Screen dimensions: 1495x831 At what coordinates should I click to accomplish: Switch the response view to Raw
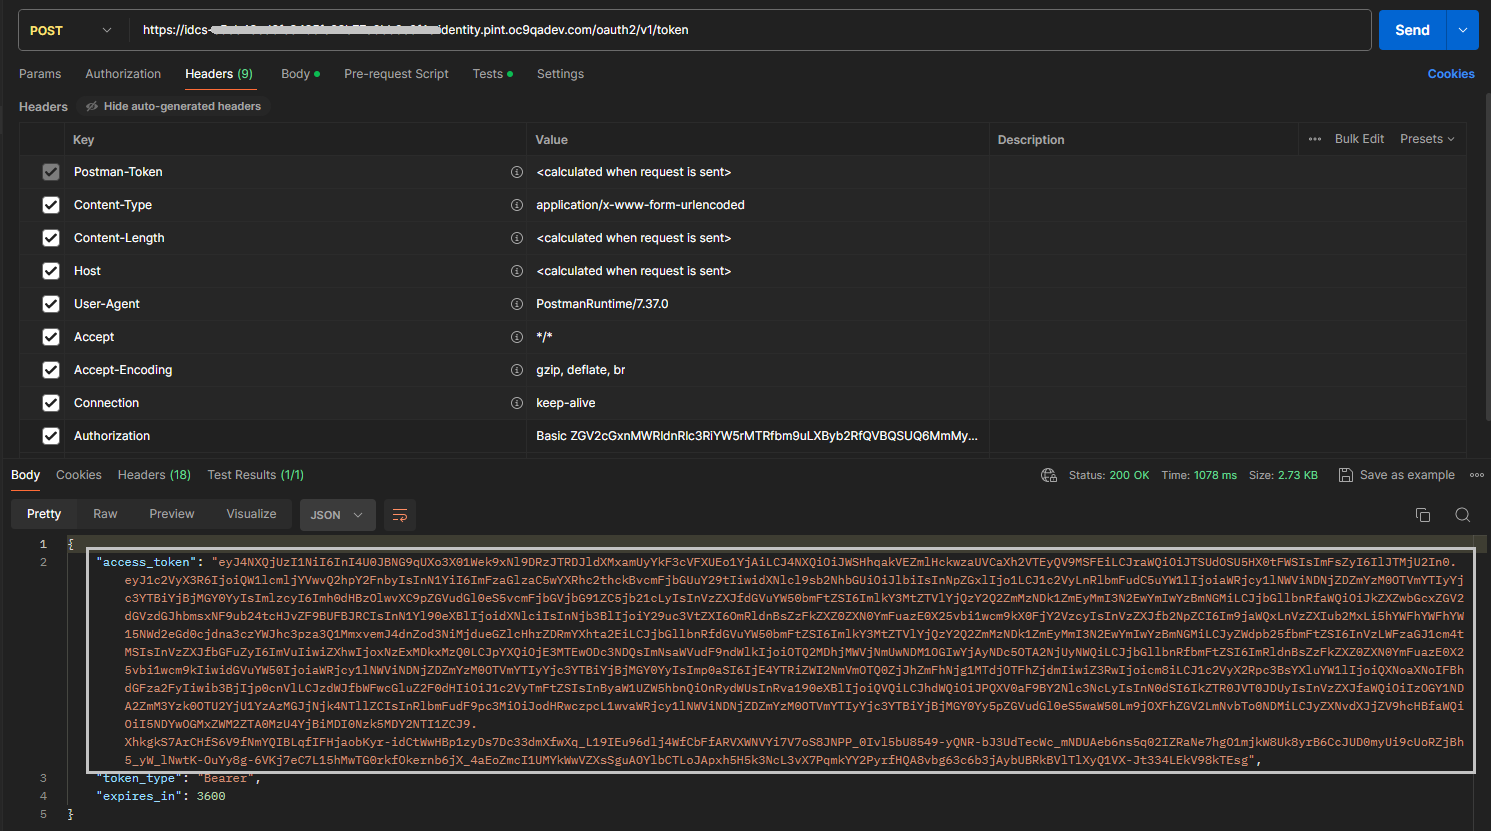pyautogui.click(x=105, y=514)
